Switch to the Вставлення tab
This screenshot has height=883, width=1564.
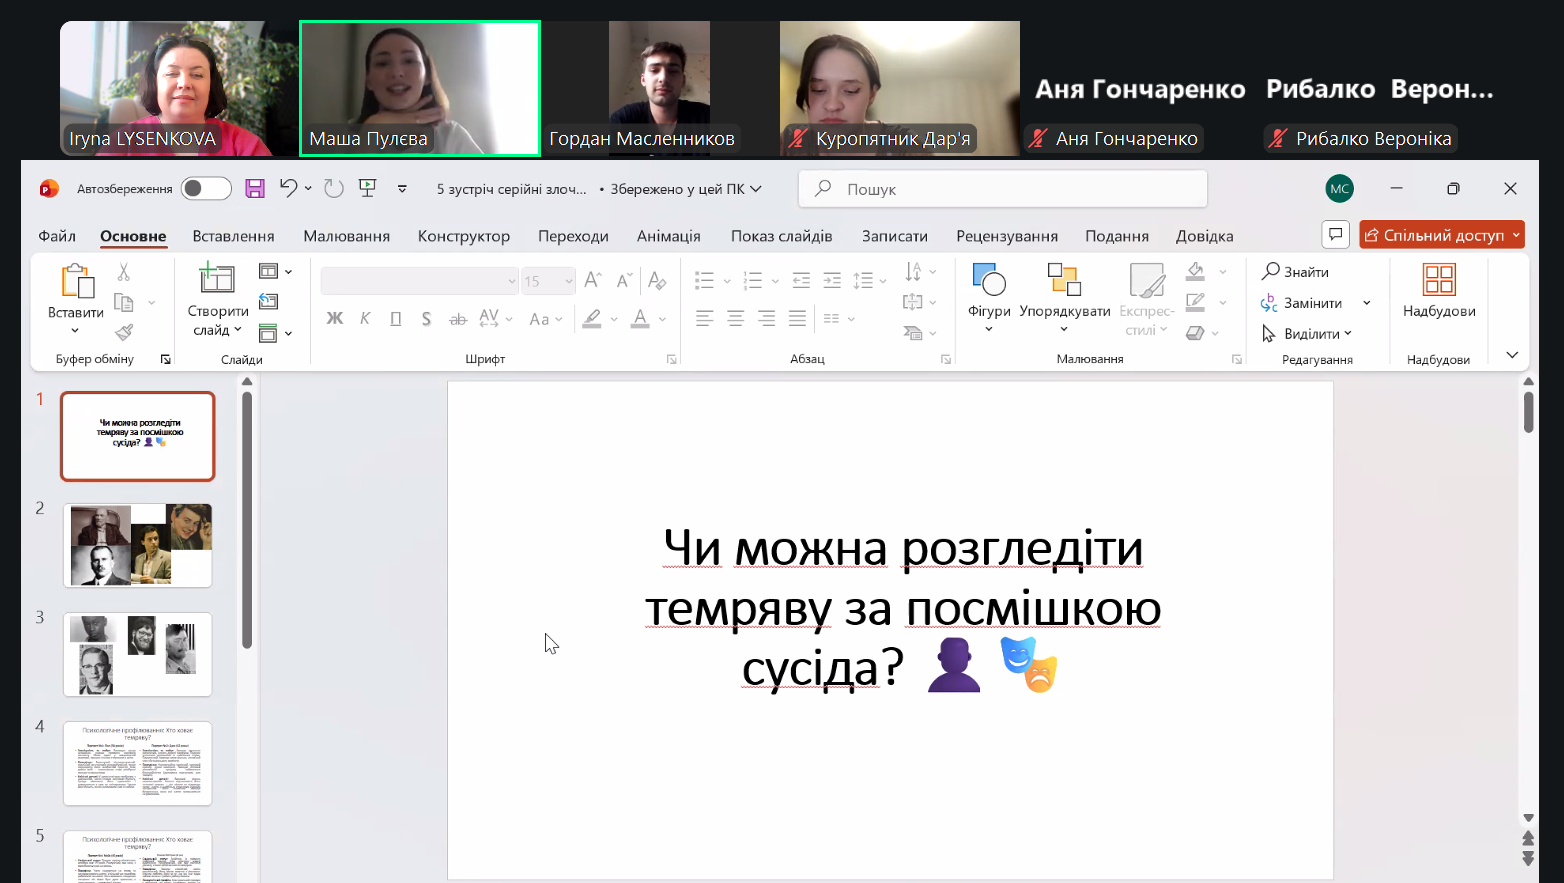233,236
